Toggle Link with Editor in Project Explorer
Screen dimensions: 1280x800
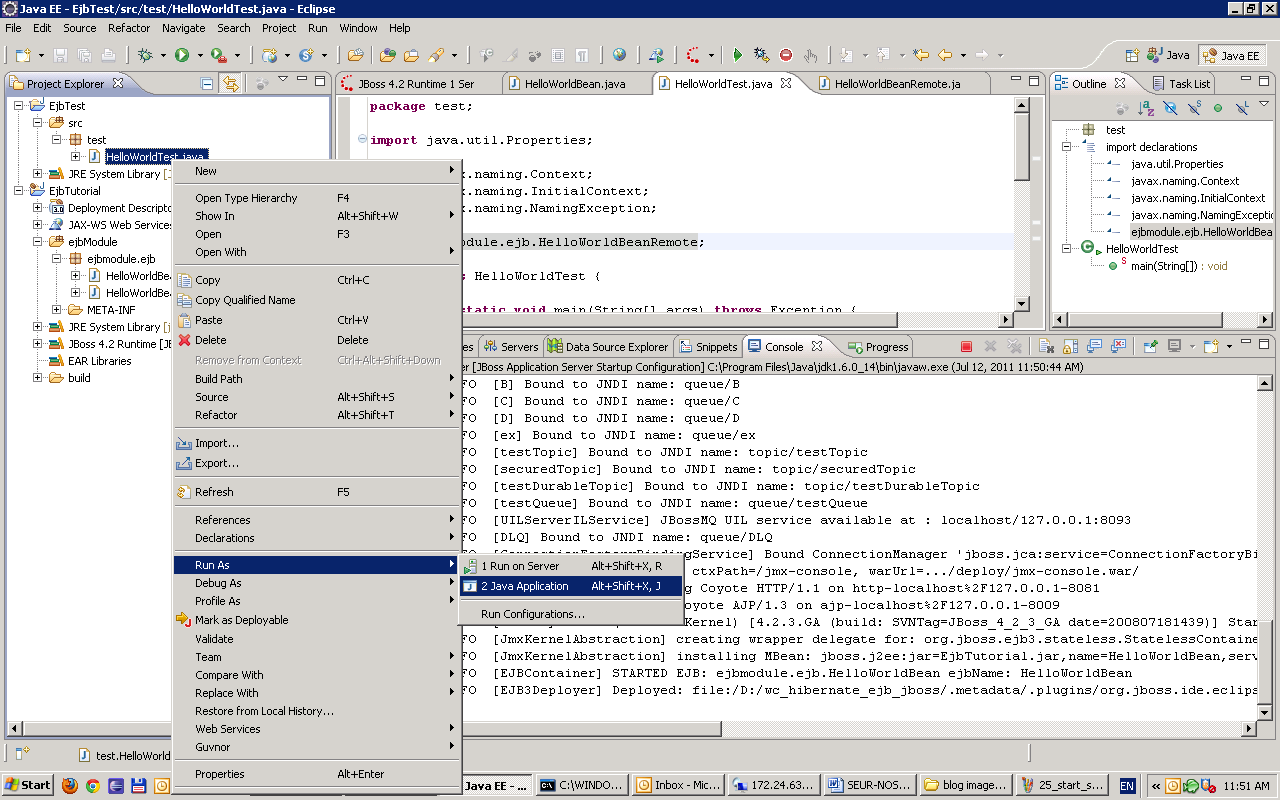pyautogui.click(x=231, y=82)
